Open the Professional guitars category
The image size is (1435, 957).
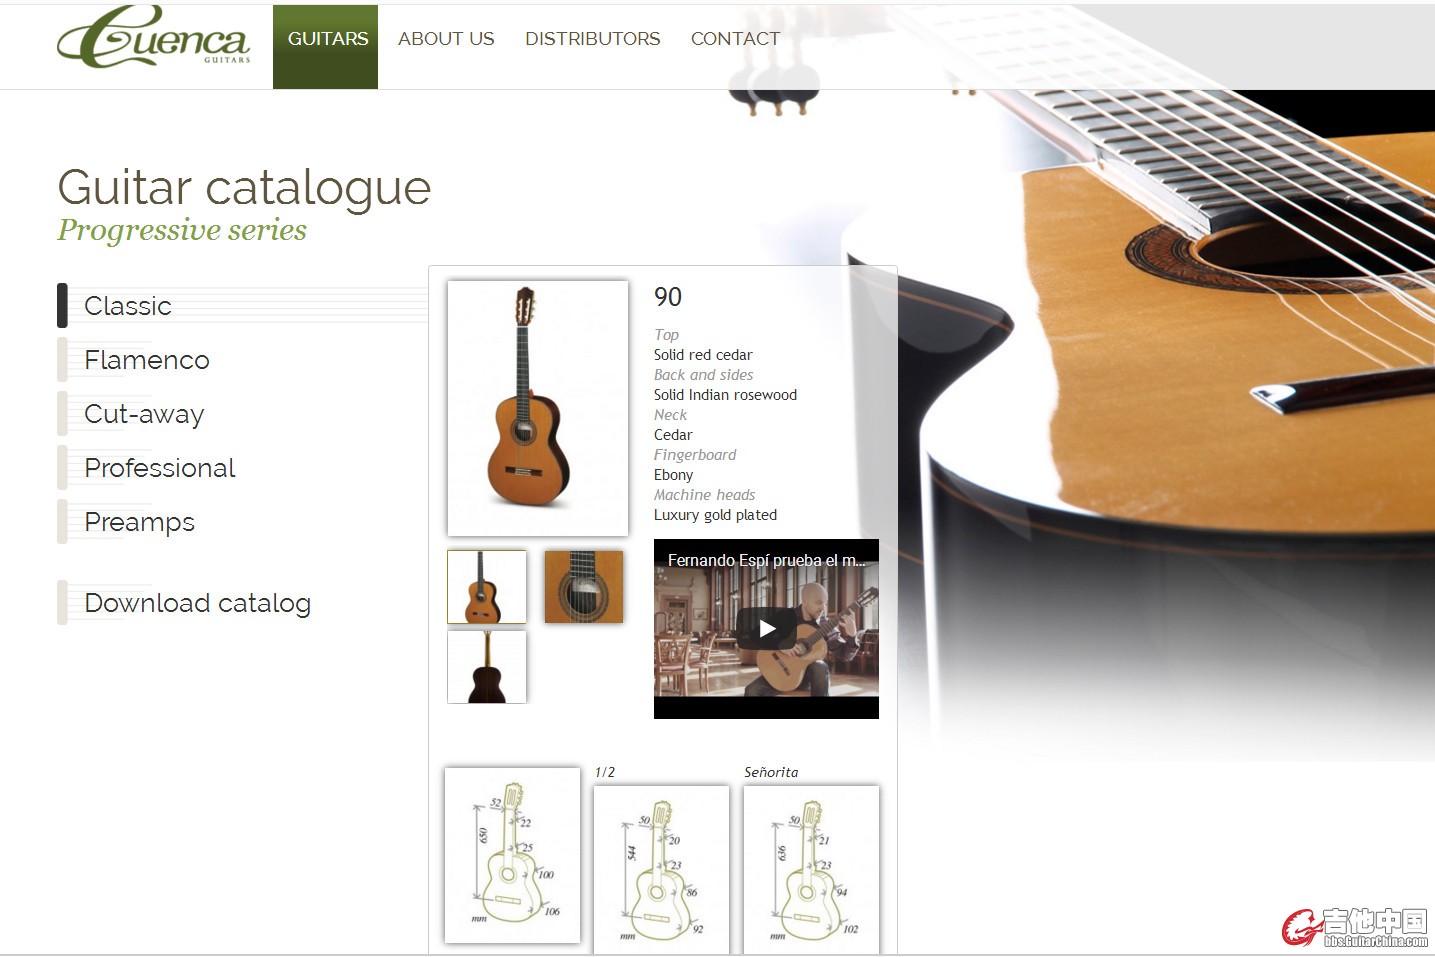160,468
